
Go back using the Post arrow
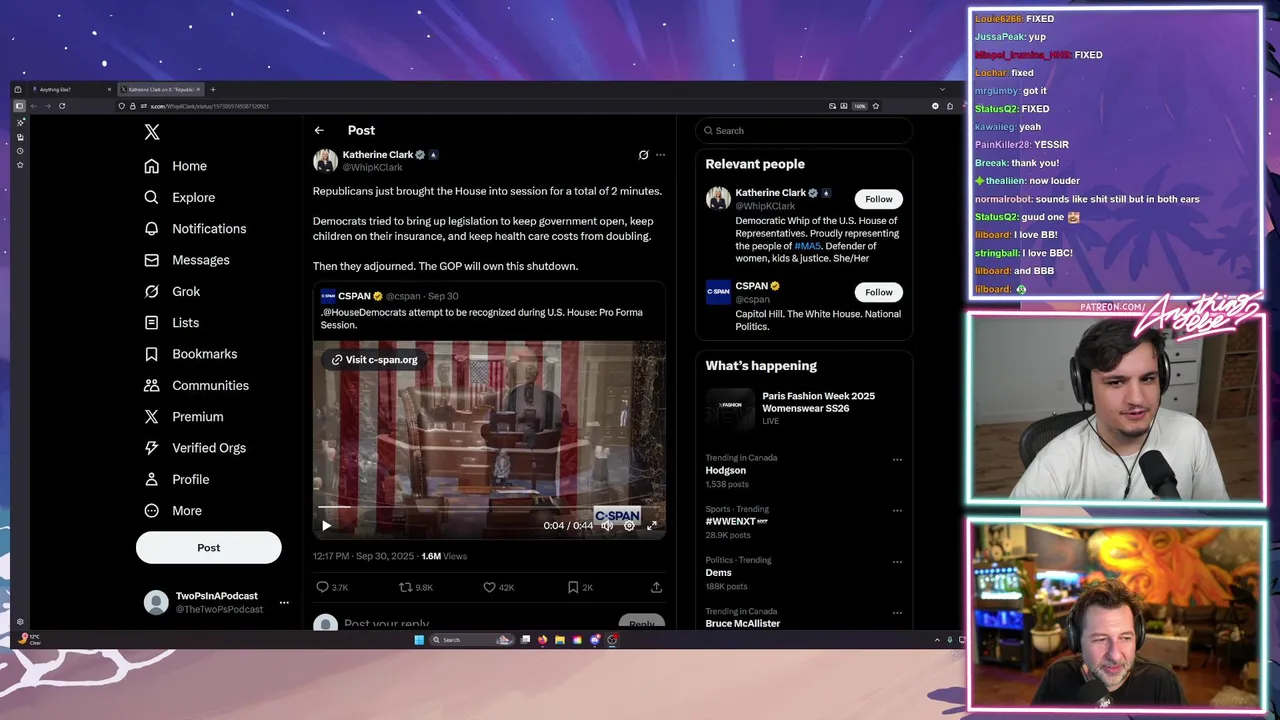pyautogui.click(x=319, y=130)
